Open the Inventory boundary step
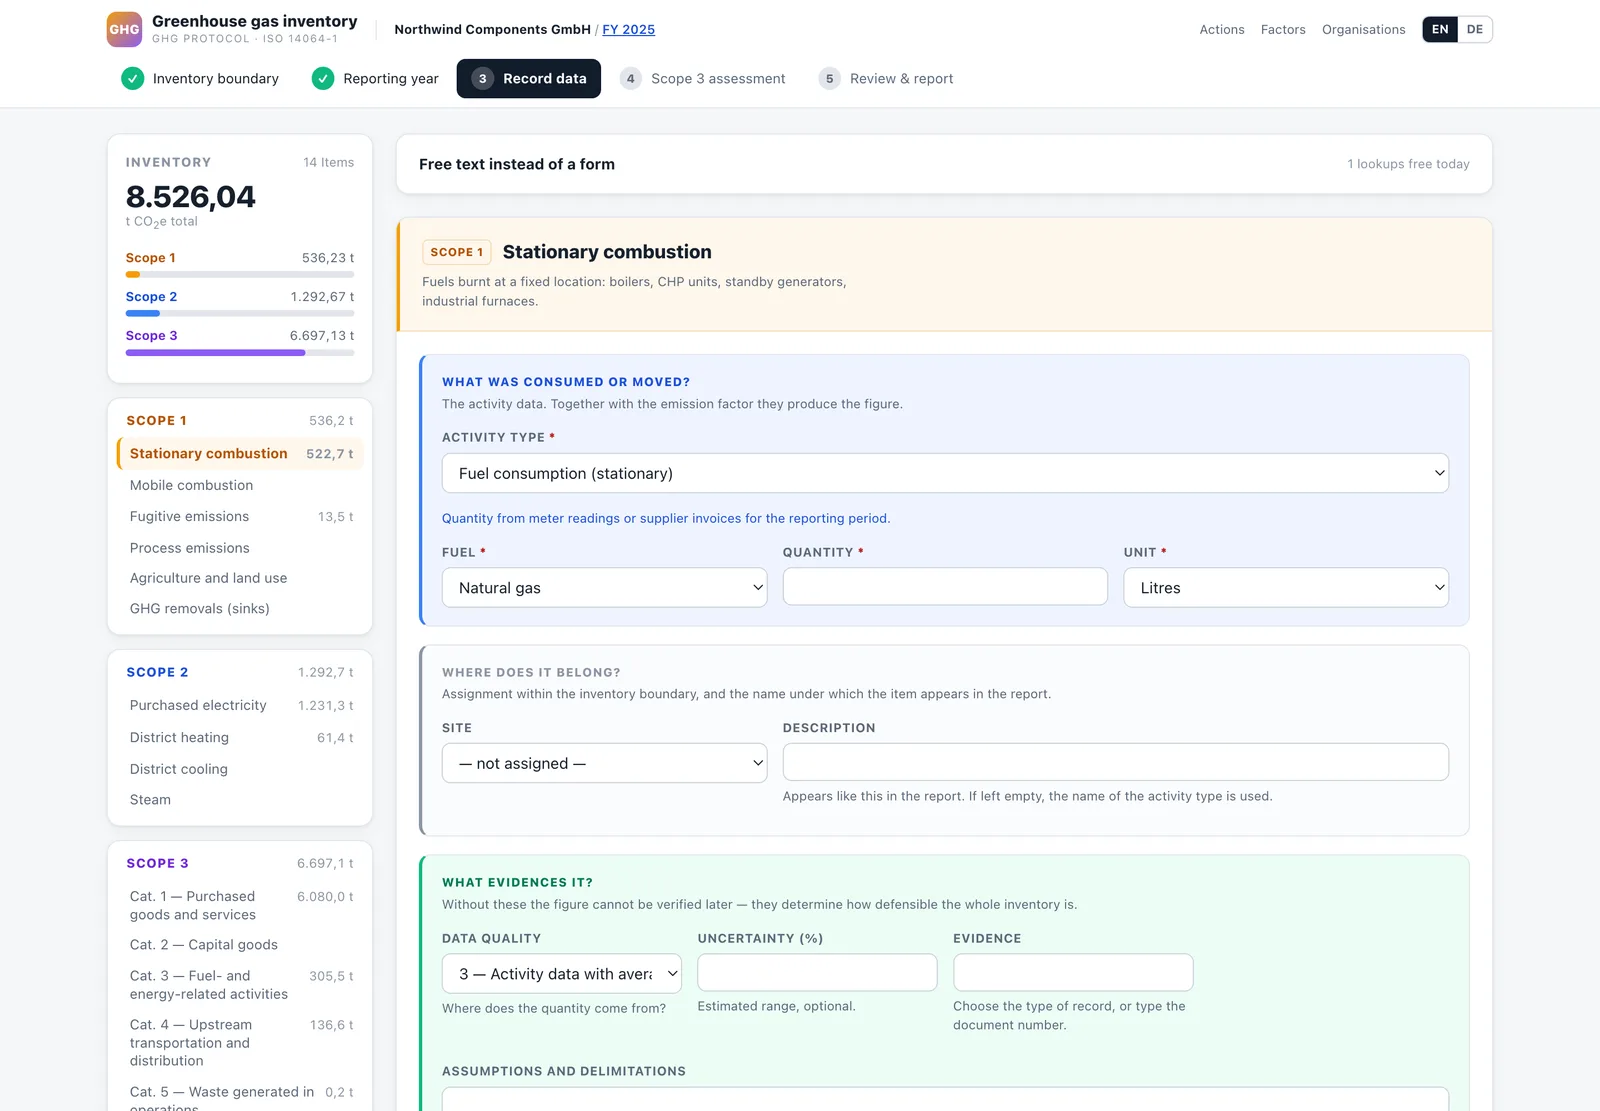 click(x=200, y=78)
